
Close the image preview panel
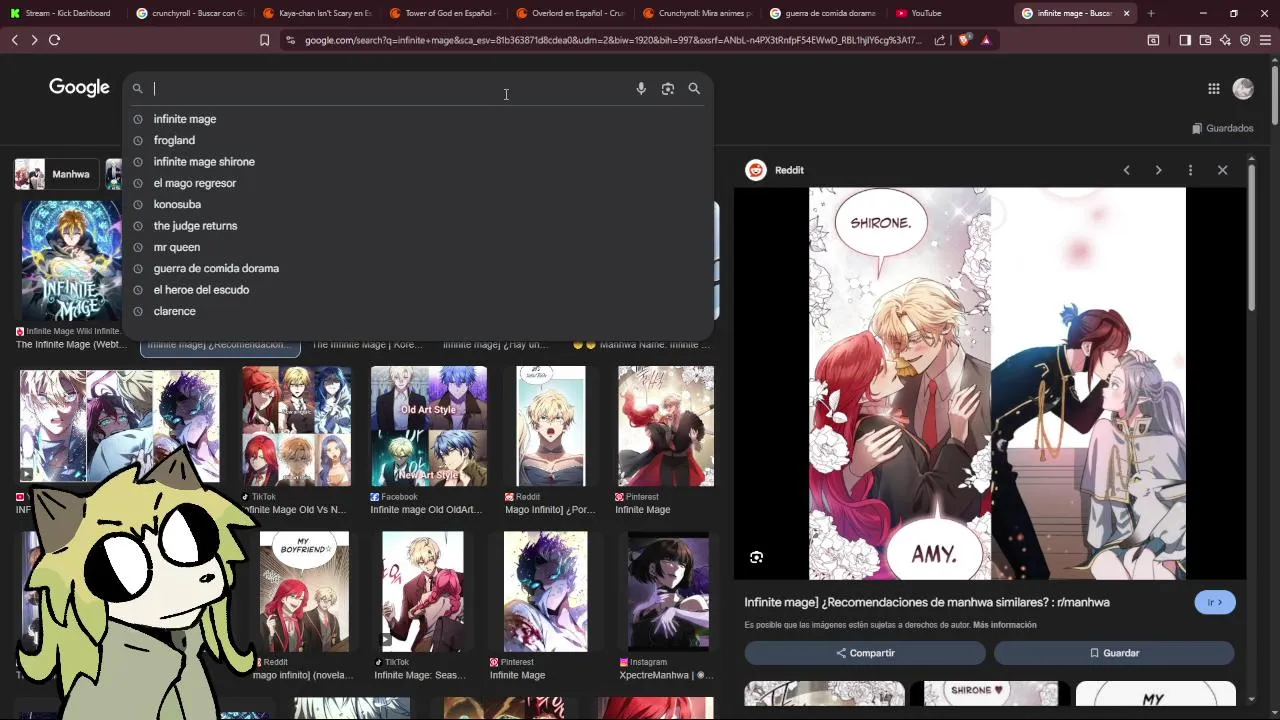coord(1222,170)
